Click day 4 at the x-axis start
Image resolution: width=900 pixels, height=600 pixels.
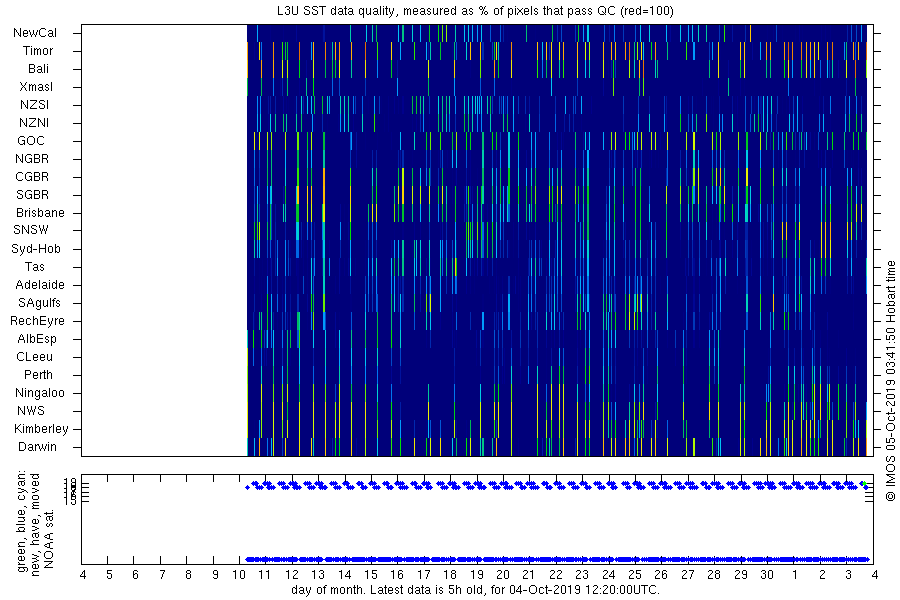click(x=83, y=575)
